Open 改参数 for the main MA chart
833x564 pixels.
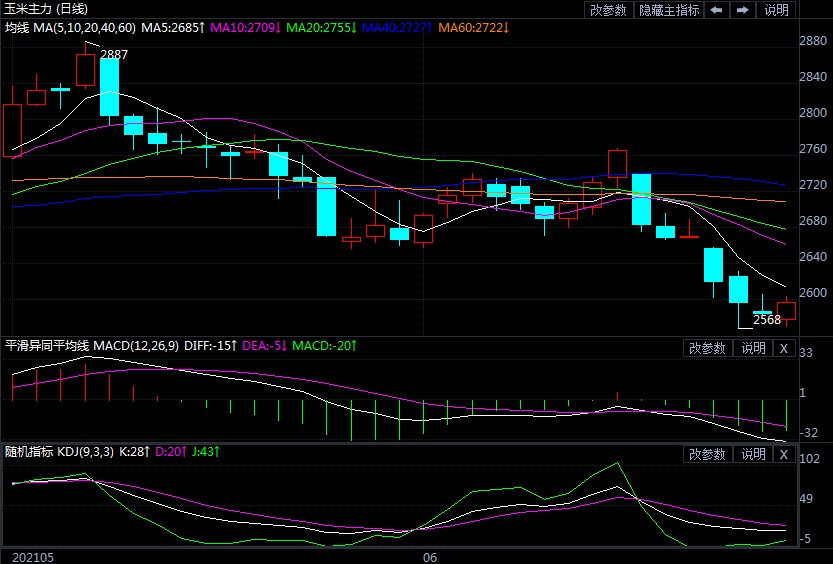(x=608, y=10)
